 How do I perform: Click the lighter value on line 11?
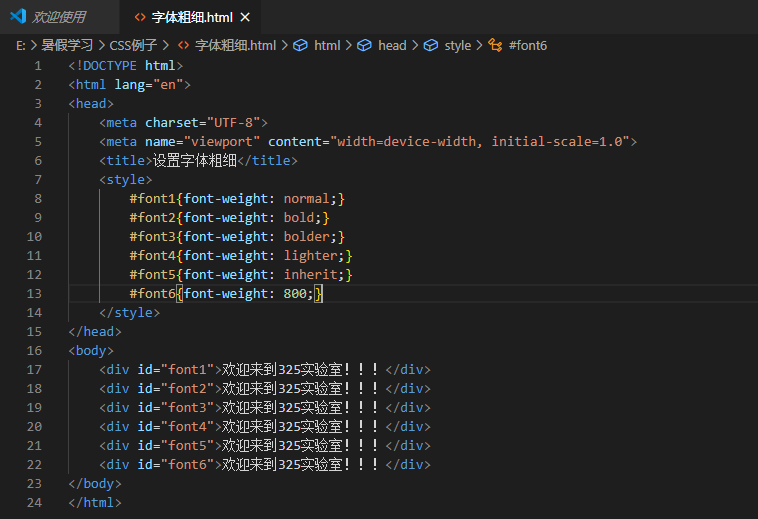tap(310, 256)
